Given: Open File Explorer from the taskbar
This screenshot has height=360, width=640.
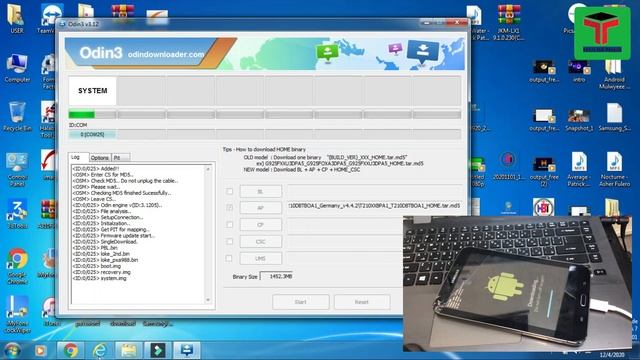Looking at the screenshot, I should [129, 350].
